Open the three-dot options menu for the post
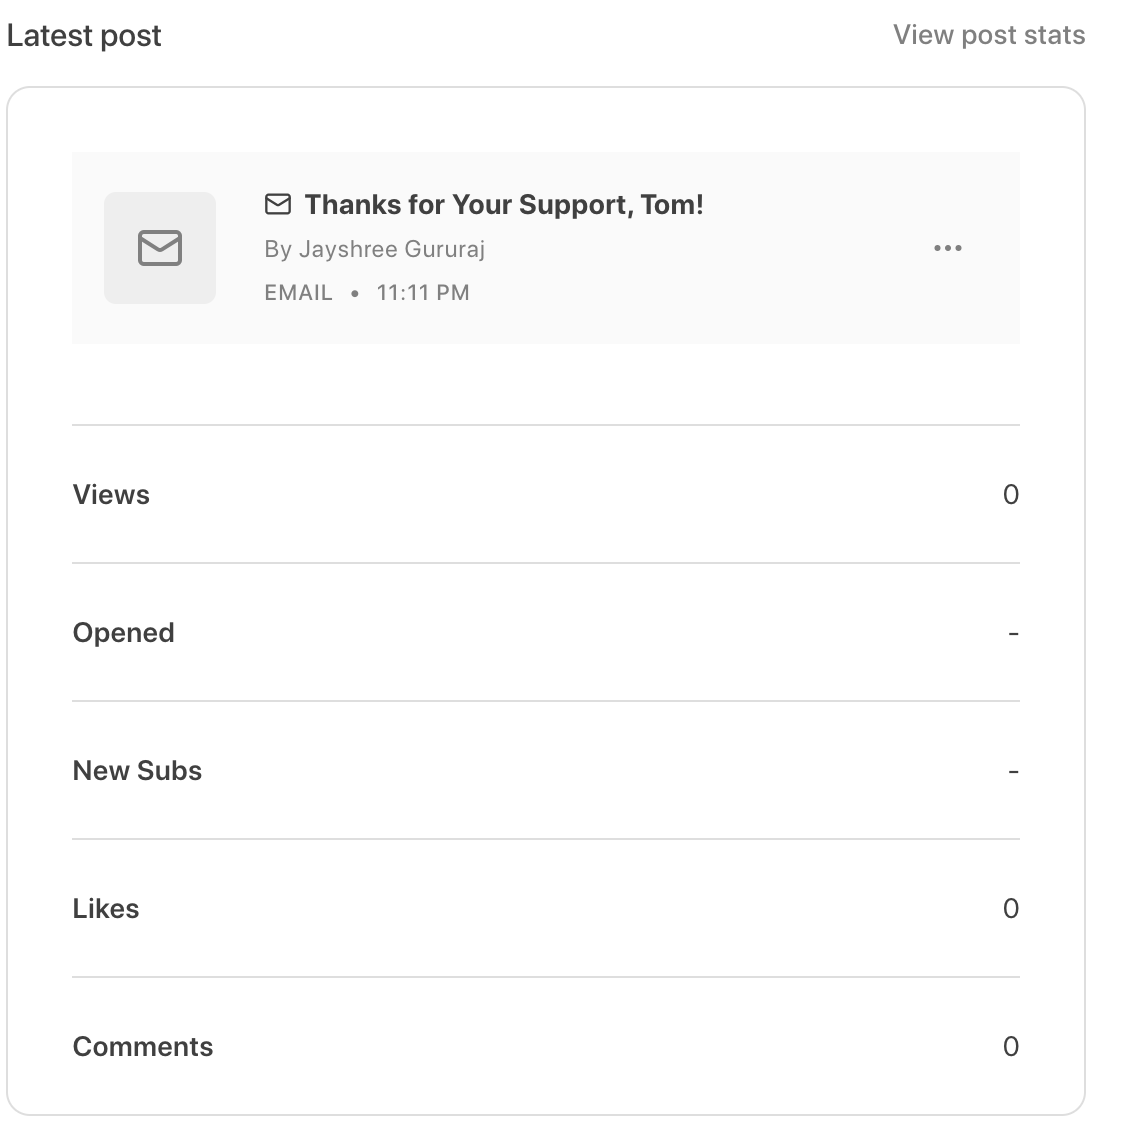Screen dimensions: 1132x1144 [947, 248]
